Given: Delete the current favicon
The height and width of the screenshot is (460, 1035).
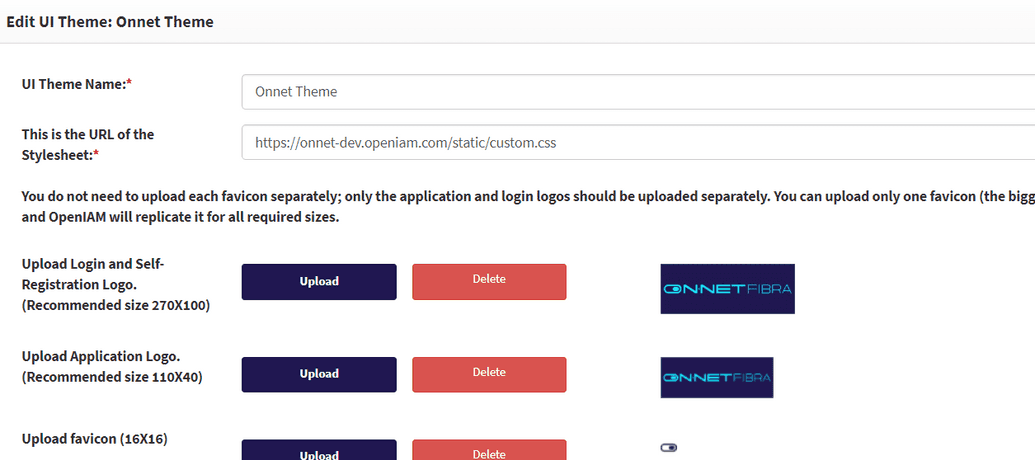Looking at the screenshot, I should click(x=489, y=452).
